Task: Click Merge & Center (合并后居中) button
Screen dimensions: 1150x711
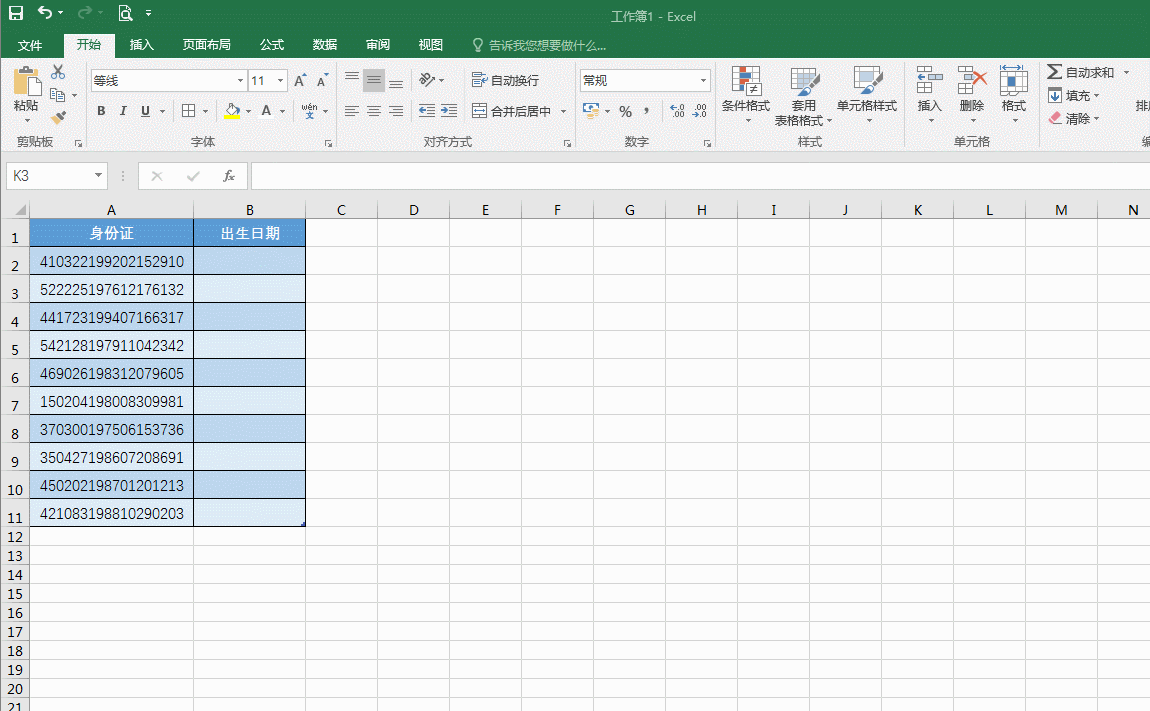Action: [x=512, y=112]
